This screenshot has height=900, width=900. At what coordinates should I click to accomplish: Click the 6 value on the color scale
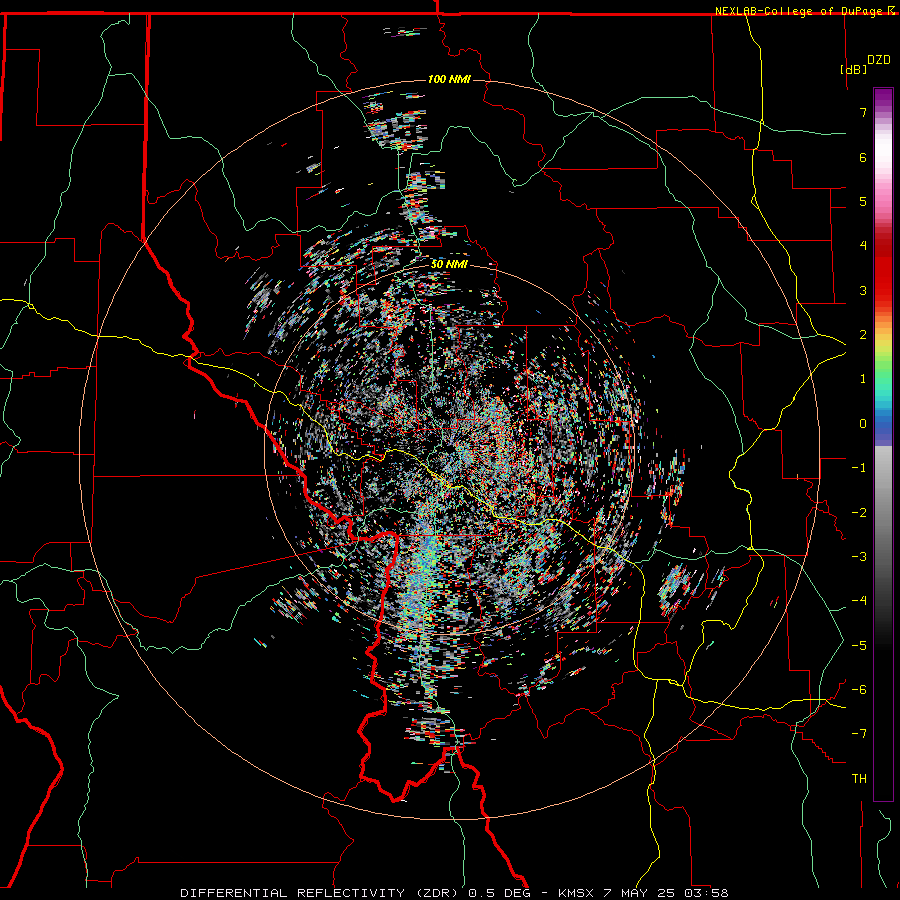pos(863,157)
